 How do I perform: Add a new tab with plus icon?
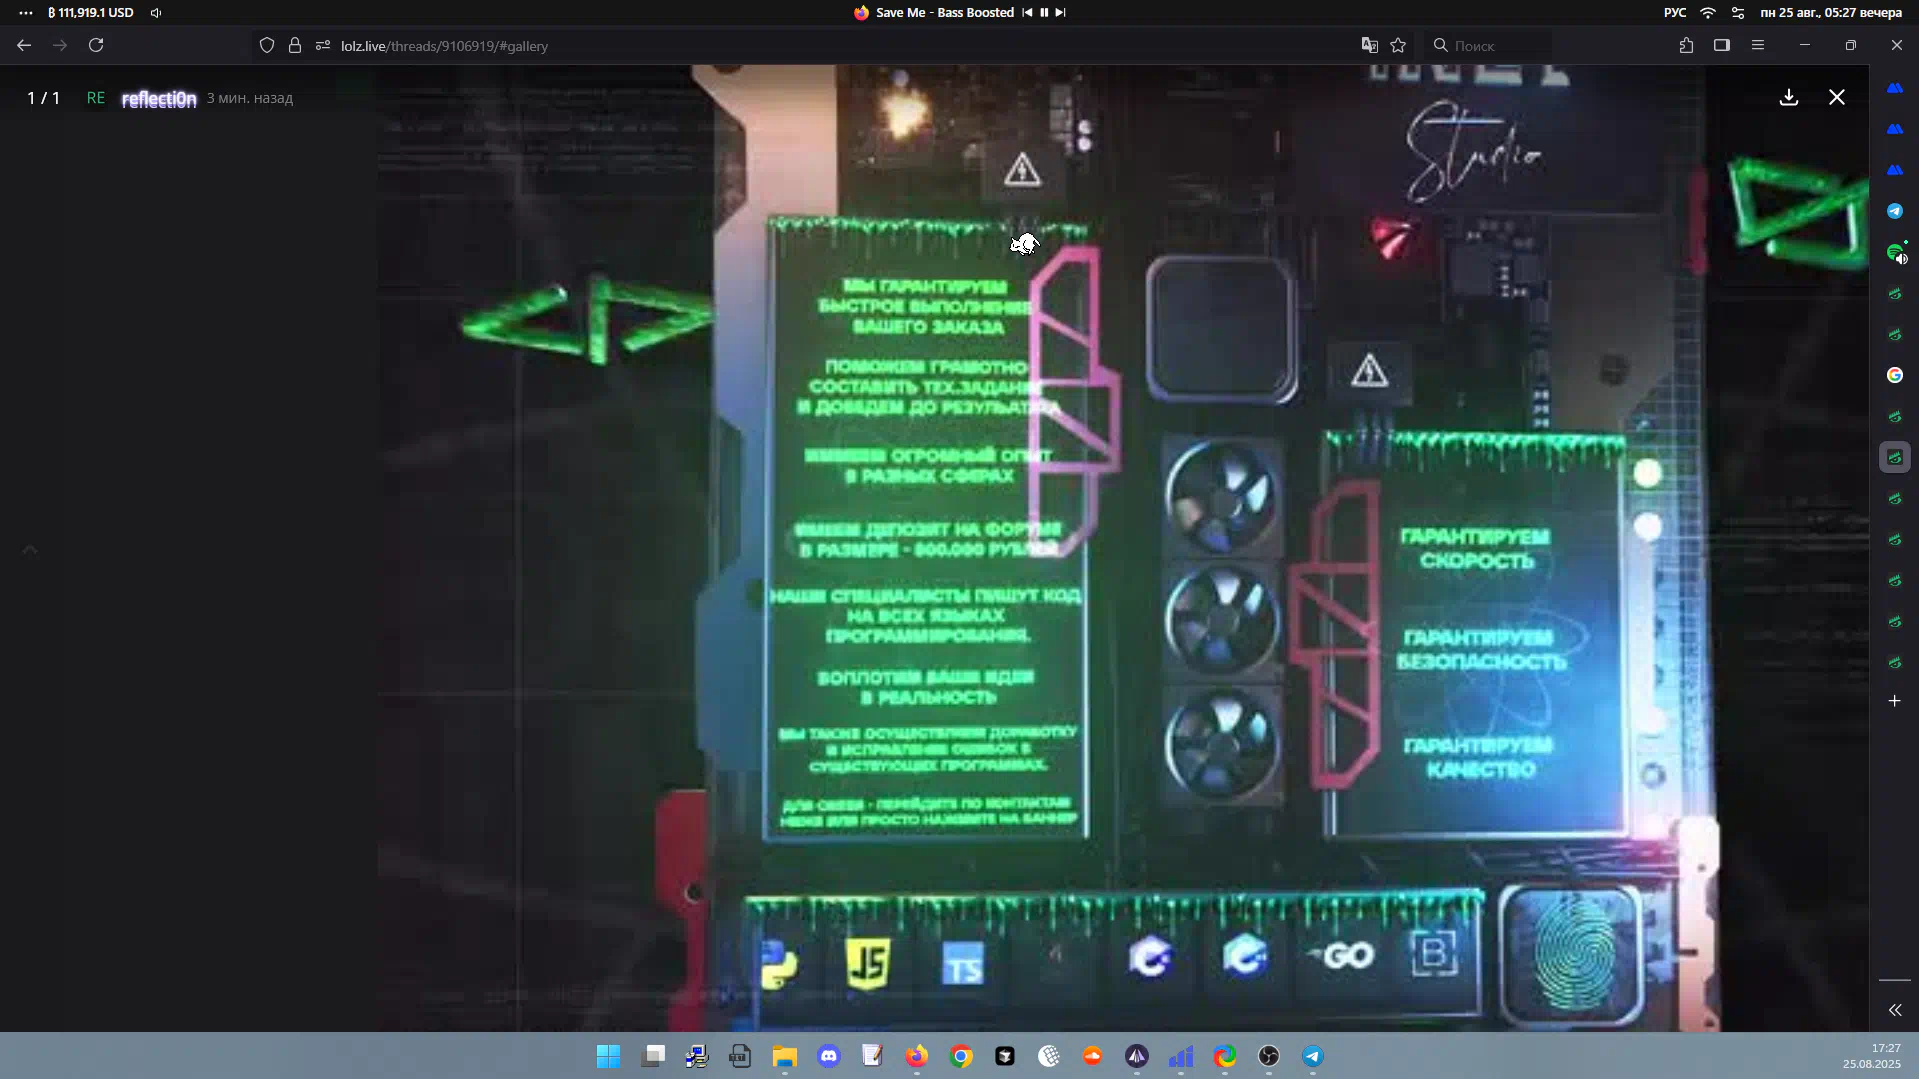(x=1895, y=701)
